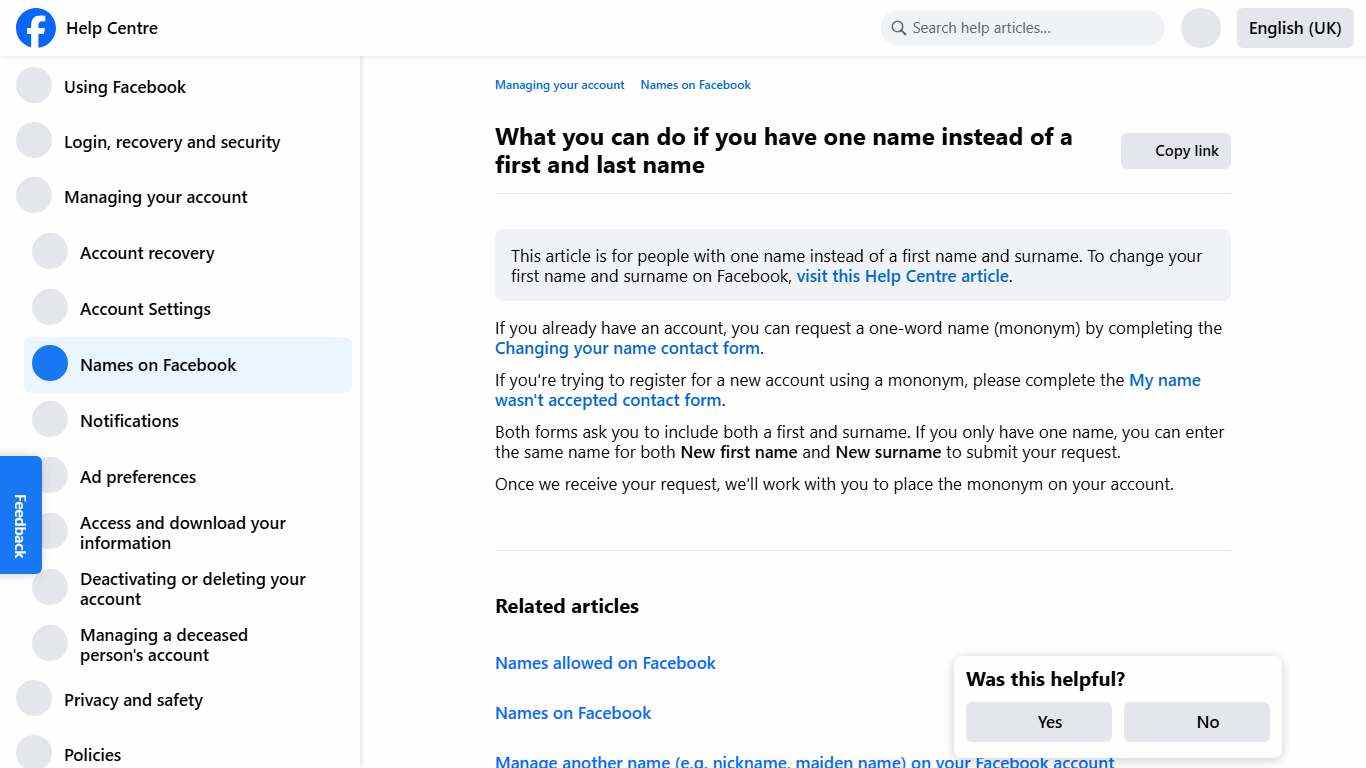Click the Names allowed on Facebook link
The image size is (1366, 768).
[605, 662]
